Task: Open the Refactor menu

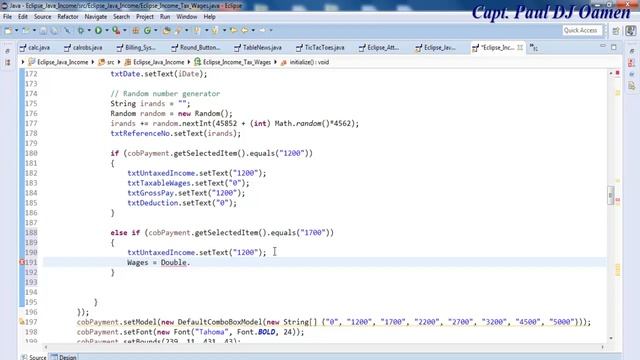Action: pyautogui.click(x=68, y=17)
